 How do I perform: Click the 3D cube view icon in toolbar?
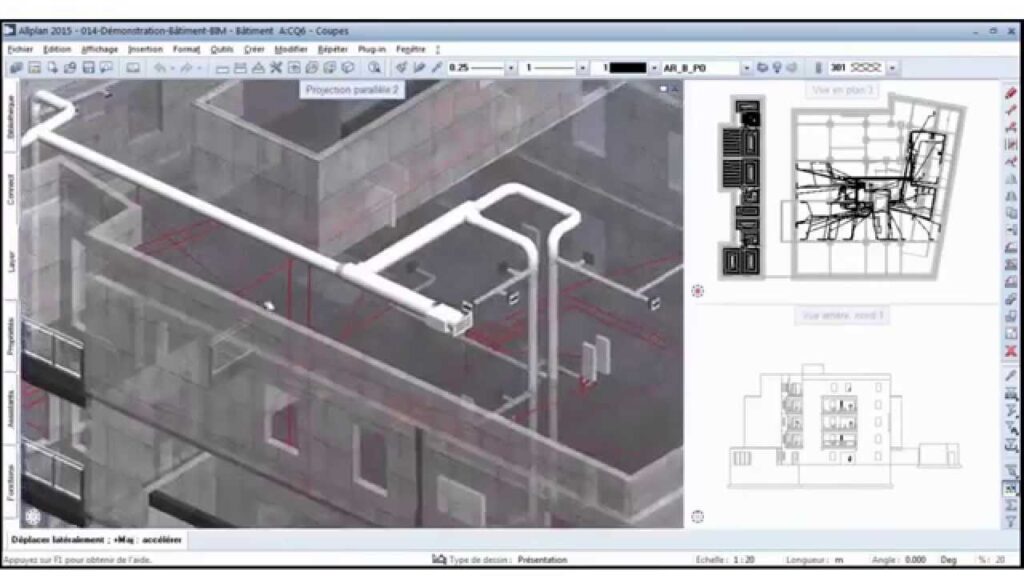coord(347,68)
